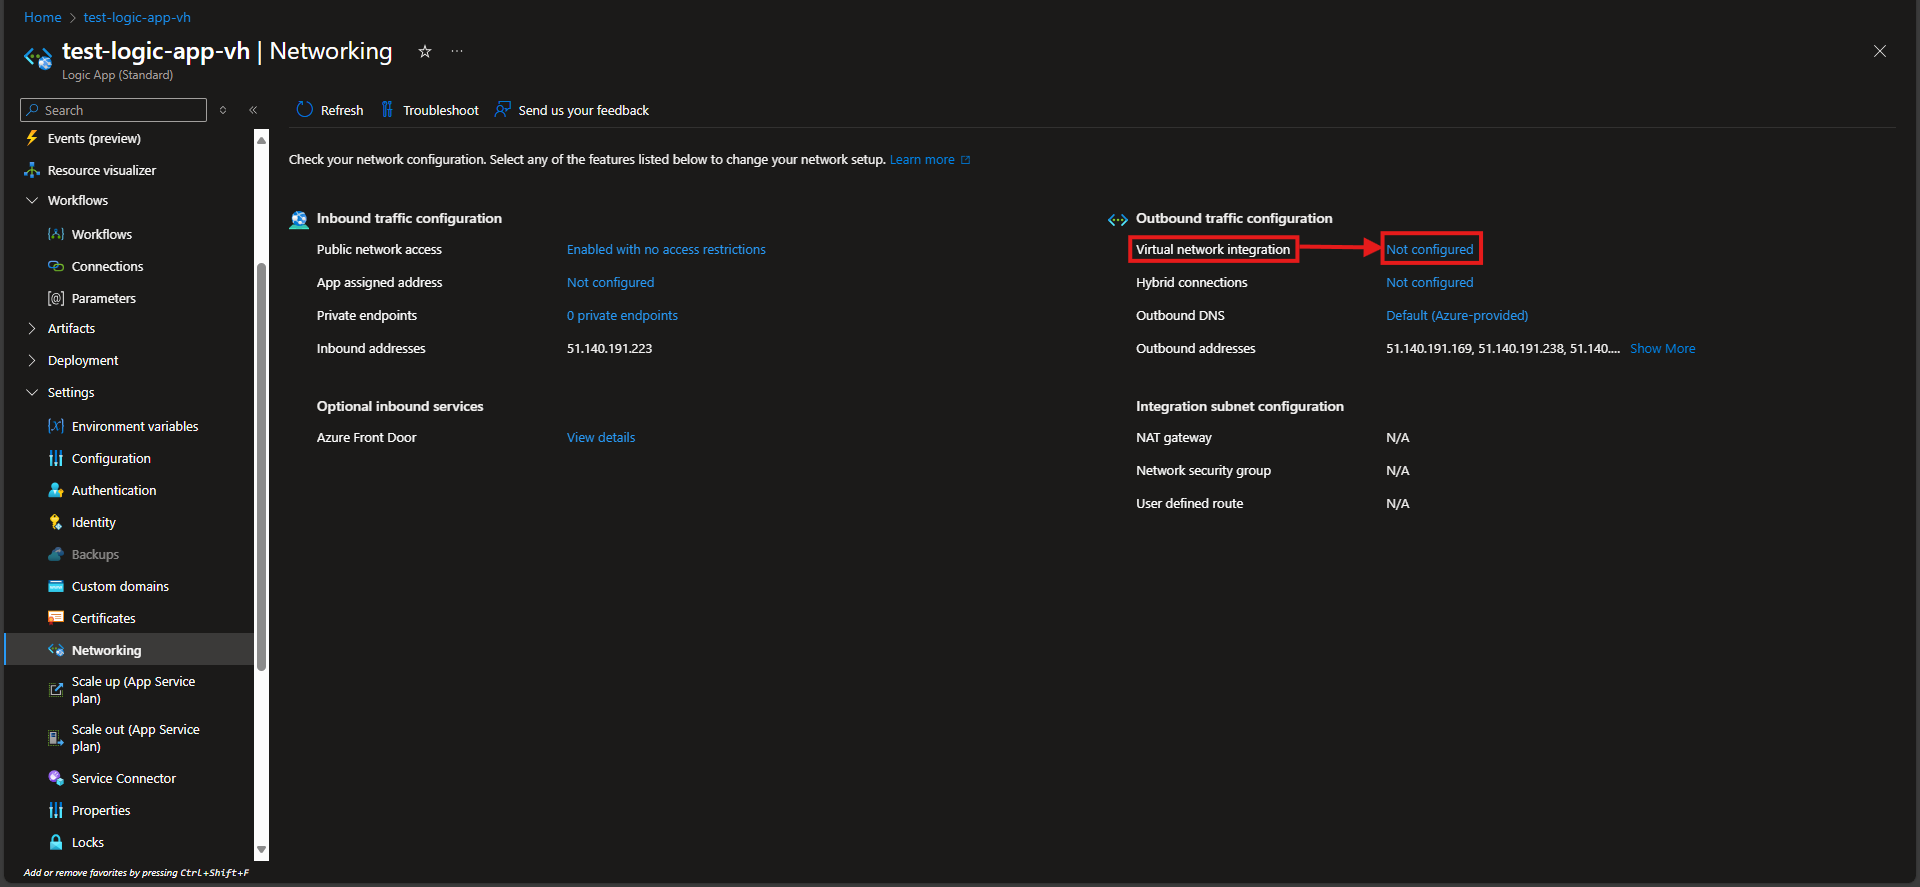Click the 'Network security group' label
The width and height of the screenshot is (1920, 887).
[1203, 470]
